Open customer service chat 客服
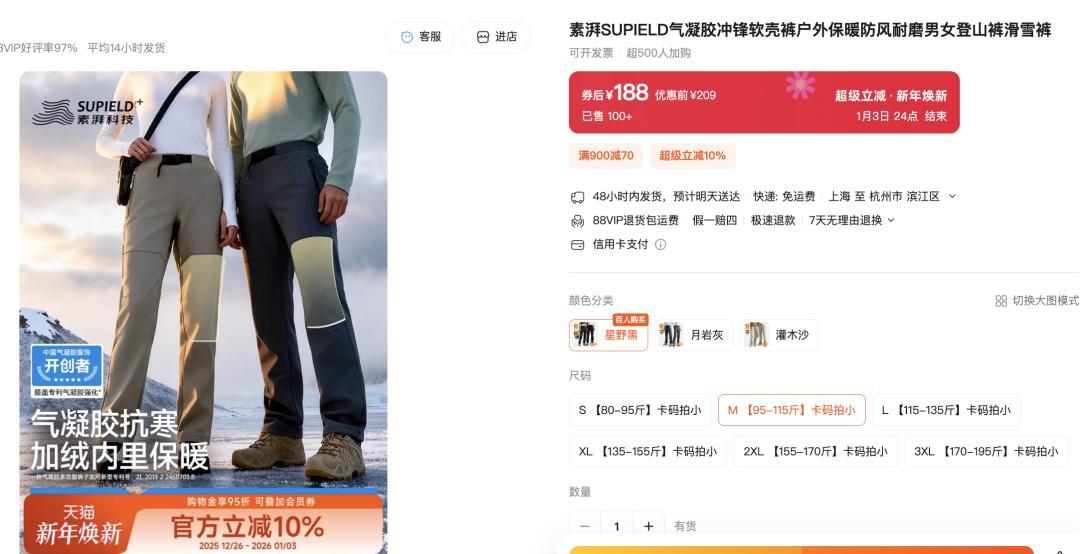This screenshot has height=554, width=1080. click(x=420, y=37)
